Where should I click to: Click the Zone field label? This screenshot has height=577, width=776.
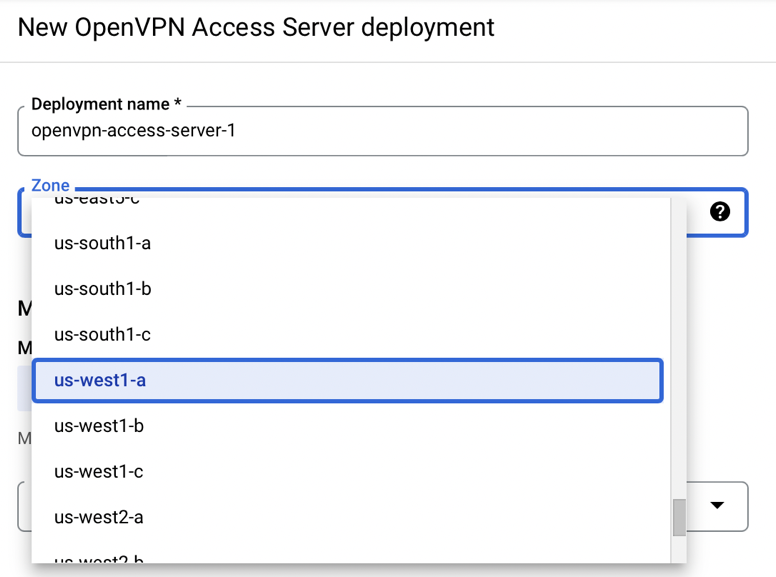coord(50,185)
